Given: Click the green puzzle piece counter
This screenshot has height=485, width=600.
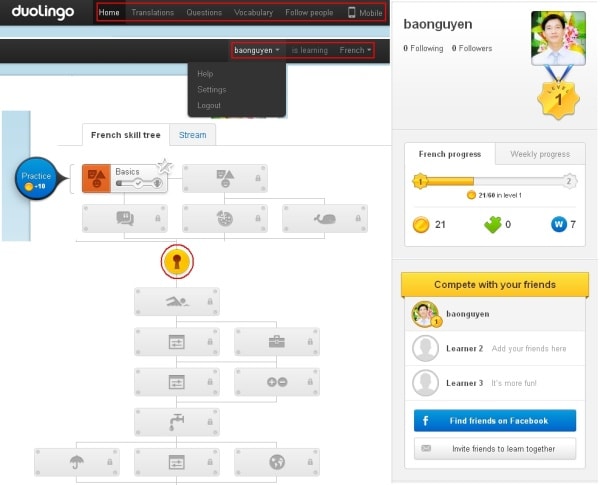Looking at the screenshot, I should click(497, 225).
